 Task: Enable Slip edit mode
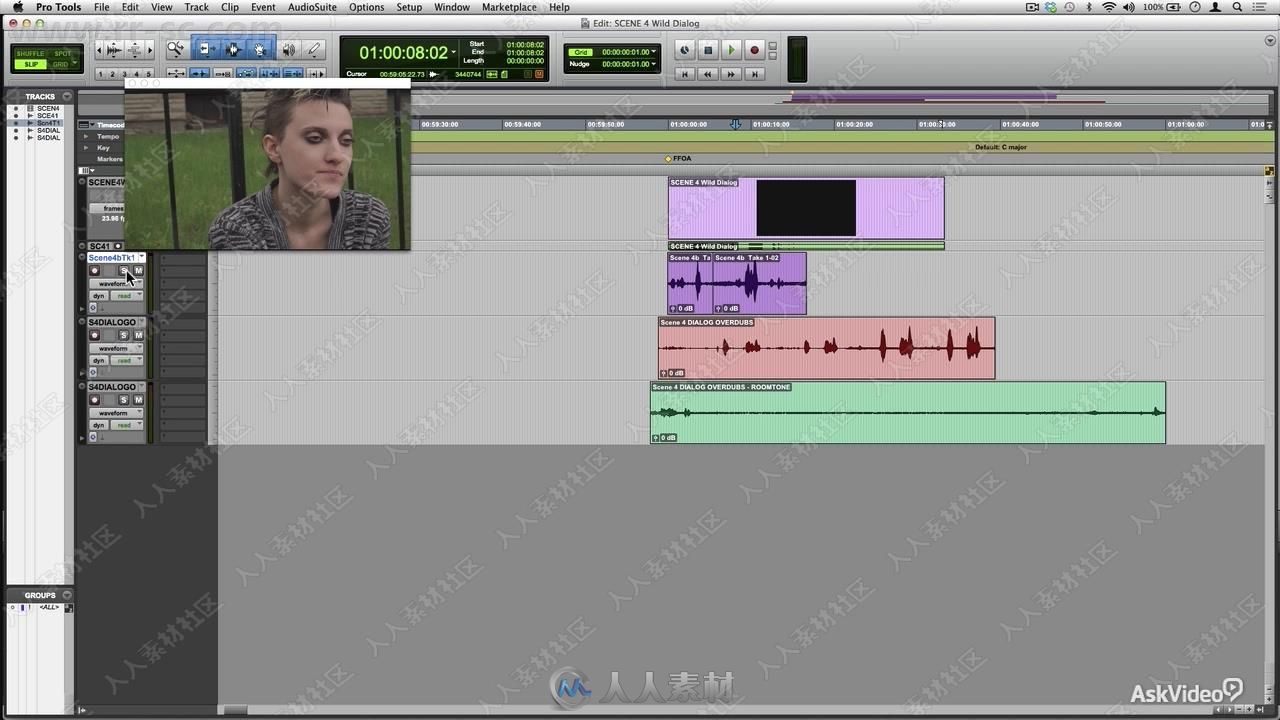point(29,64)
